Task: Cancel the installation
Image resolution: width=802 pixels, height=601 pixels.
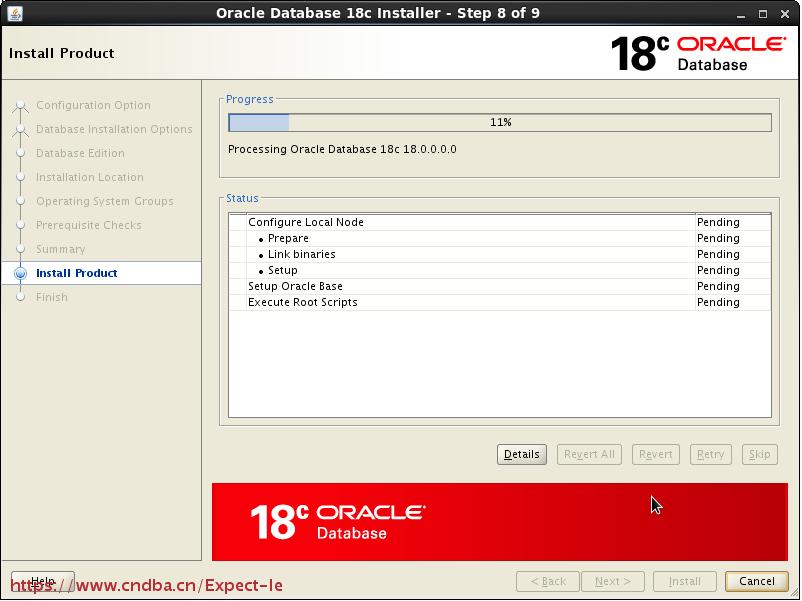Action: pos(756,581)
